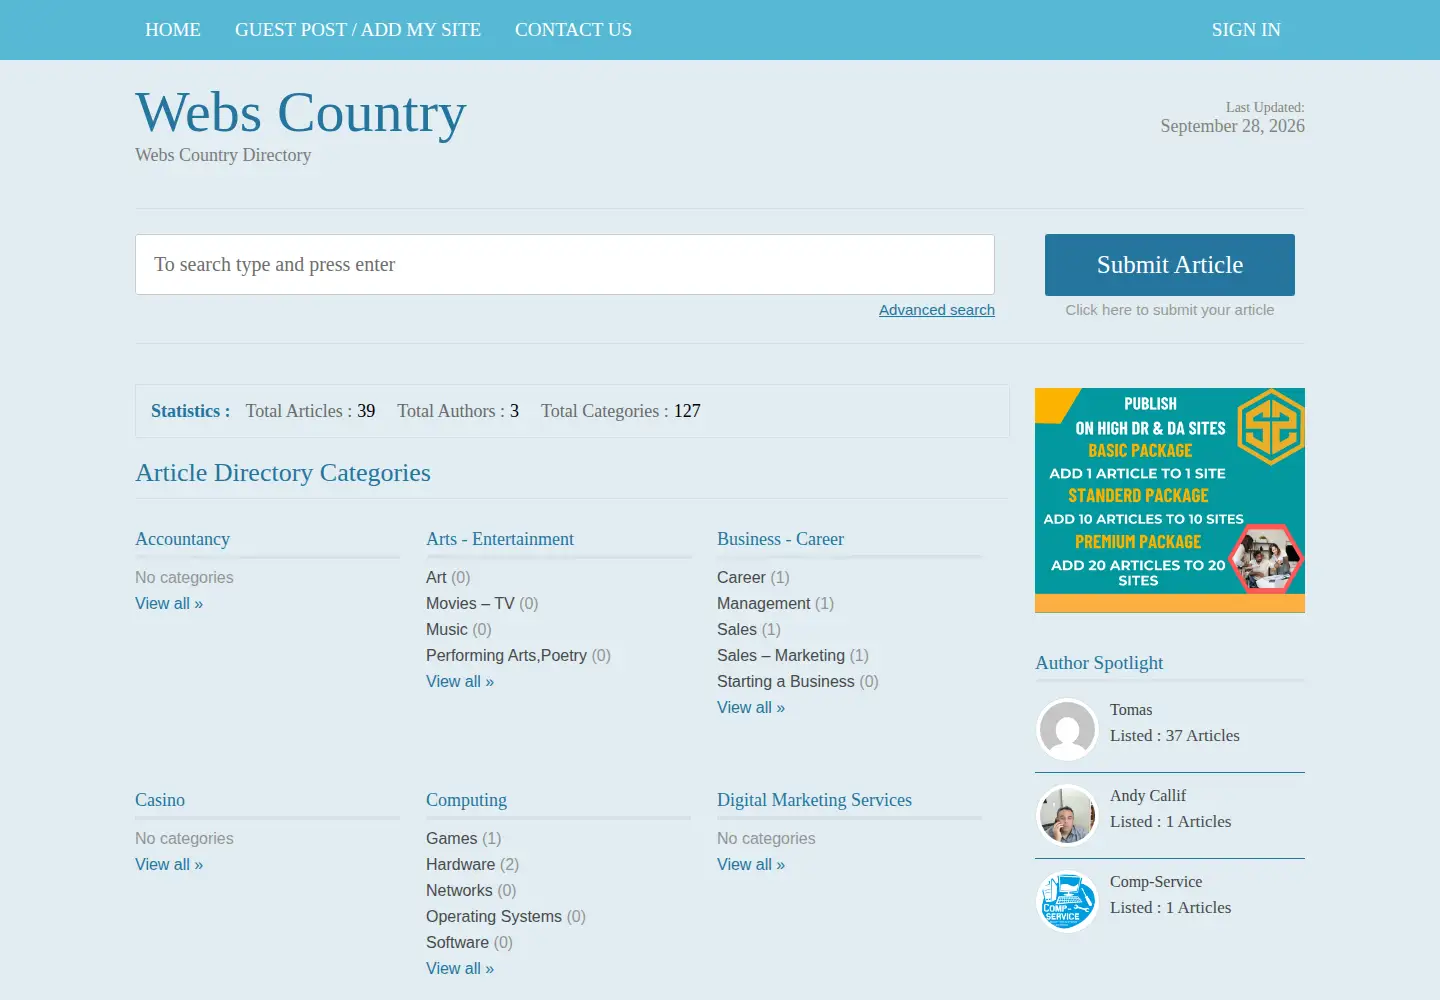The height and width of the screenshot is (1000, 1440).
Task: View all under Casino
Action: click(x=169, y=865)
